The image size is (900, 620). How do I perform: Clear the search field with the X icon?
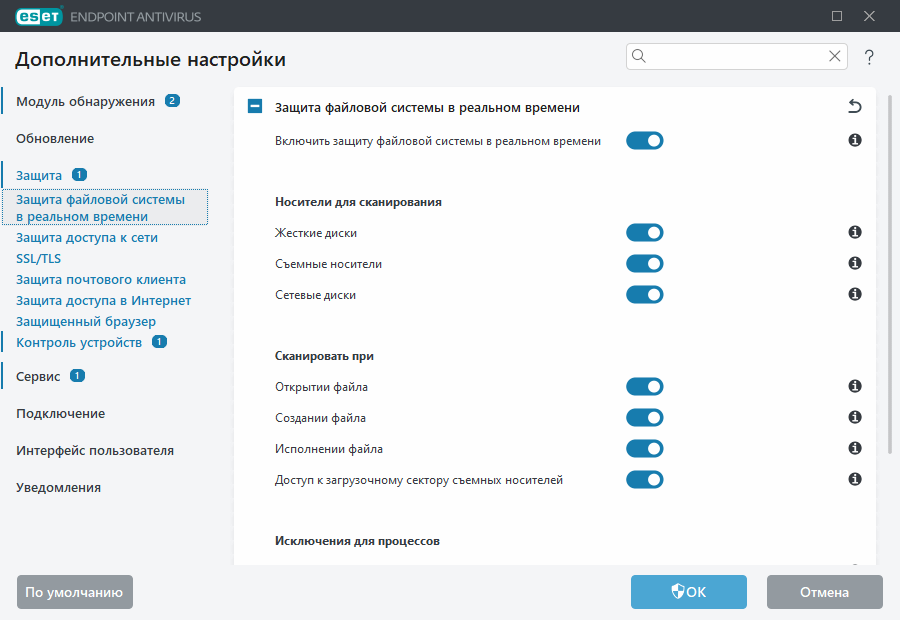(x=834, y=56)
